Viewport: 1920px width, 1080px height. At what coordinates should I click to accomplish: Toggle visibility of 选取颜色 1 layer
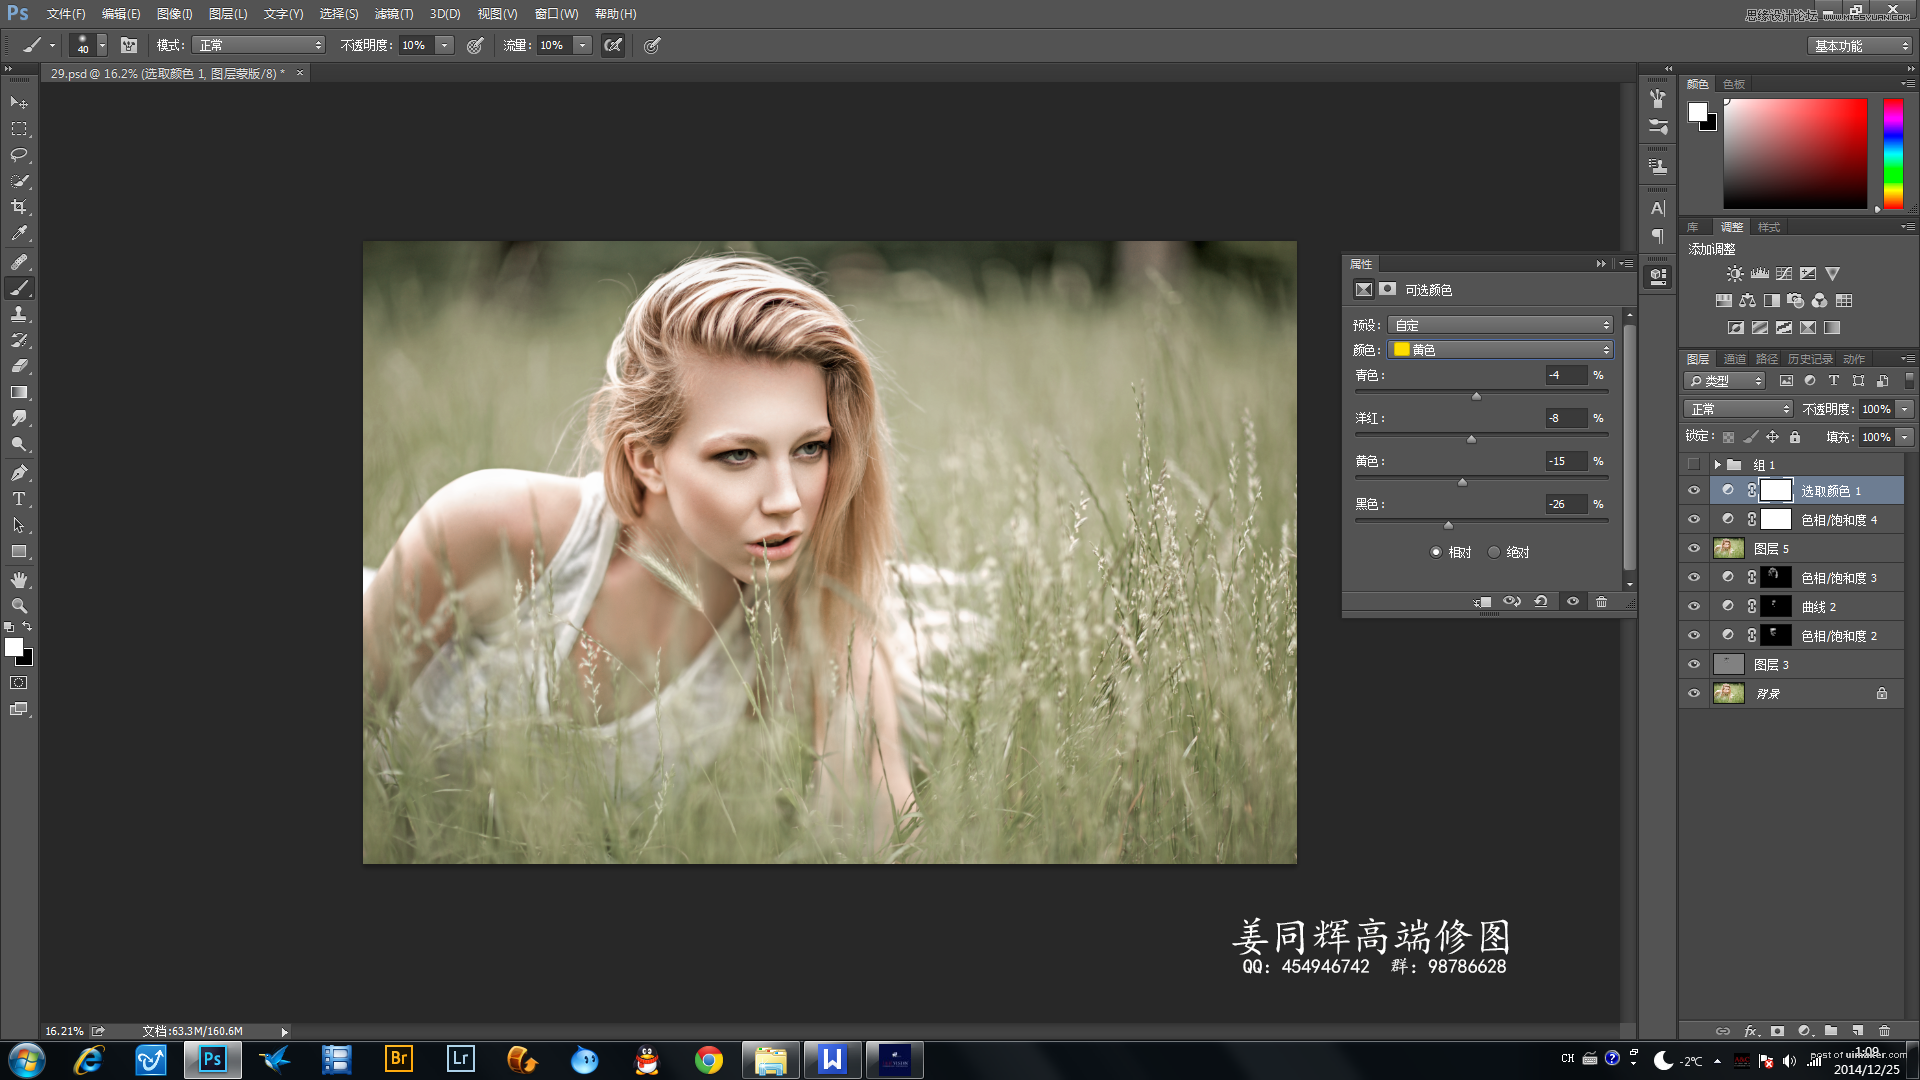click(1696, 491)
